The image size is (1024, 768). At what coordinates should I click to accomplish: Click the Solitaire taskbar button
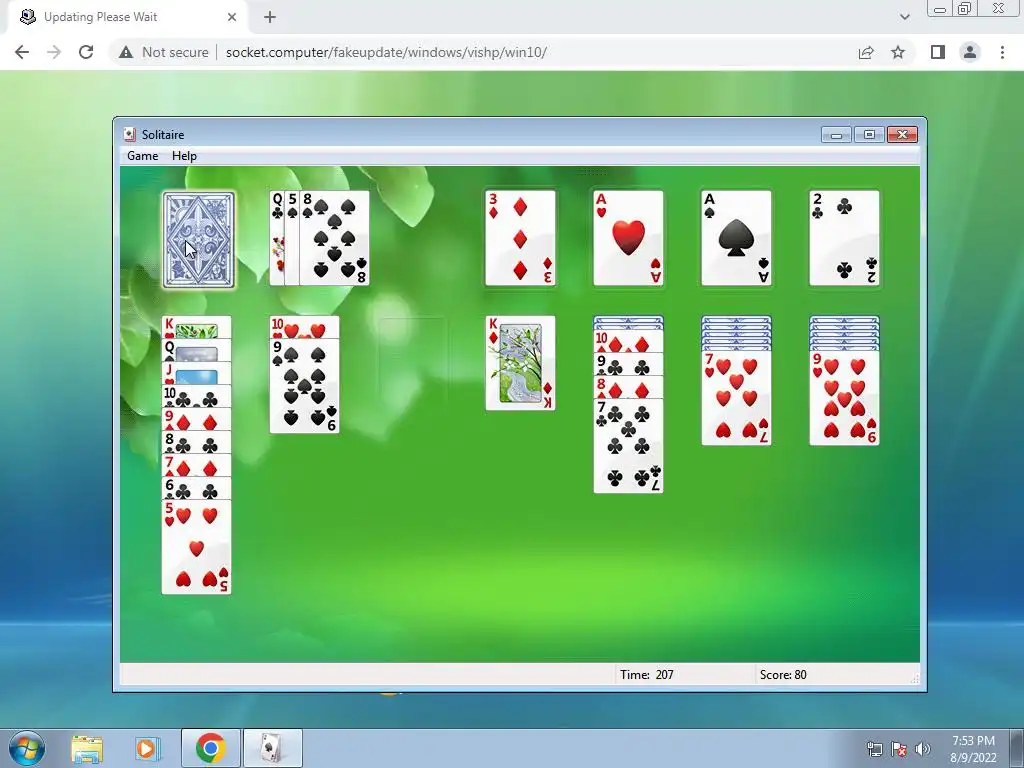[272, 748]
